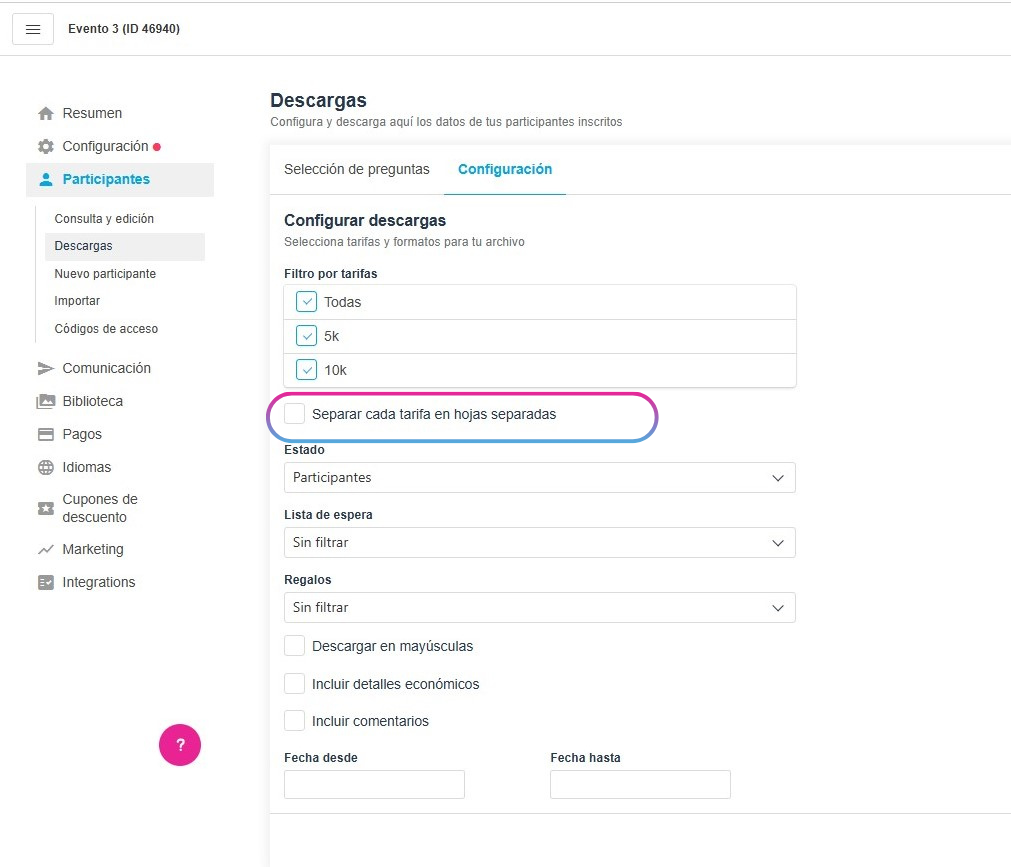The height and width of the screenshot is (867, 1011).
Task: Uncheck the Todas tarifa checkbox
Action: click(x=306, y=302)
